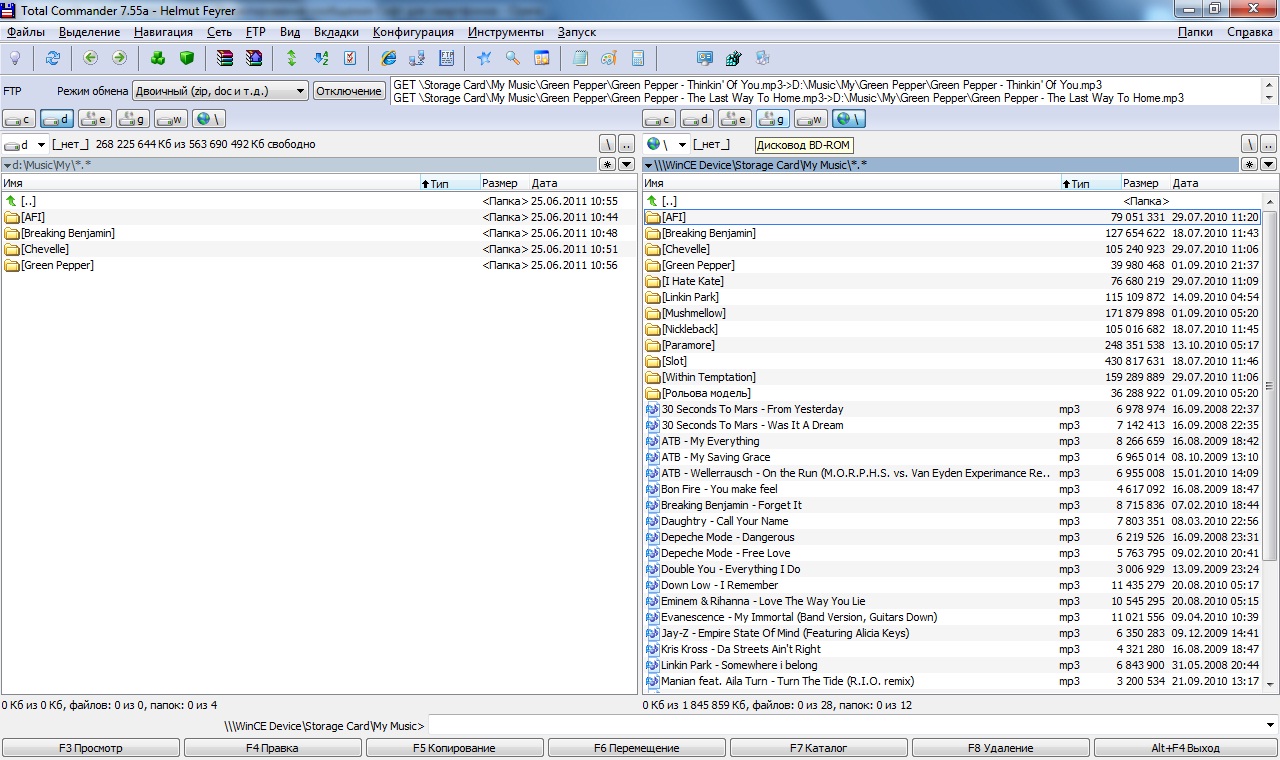Image resolution: width=1280 pixels, height=760 pixels.
Task: Click the FTP log scroll-up arrow
Action: coord(1270,84)
